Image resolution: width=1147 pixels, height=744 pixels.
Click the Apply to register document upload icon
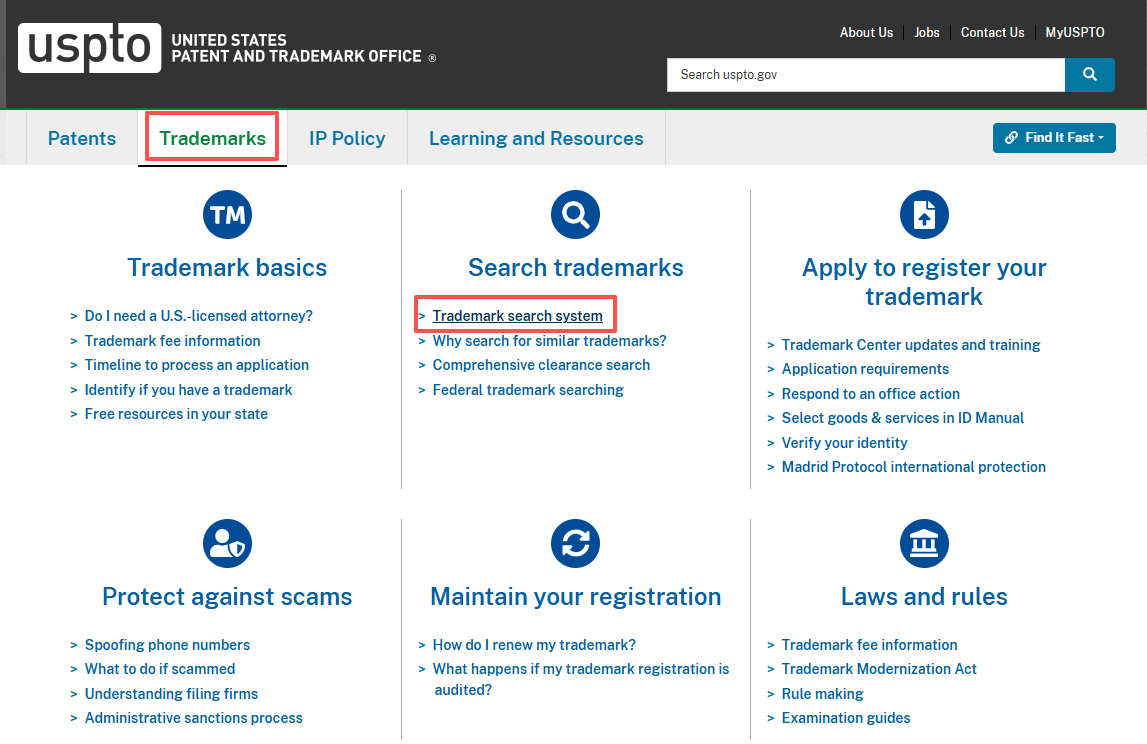pos(924,214)
